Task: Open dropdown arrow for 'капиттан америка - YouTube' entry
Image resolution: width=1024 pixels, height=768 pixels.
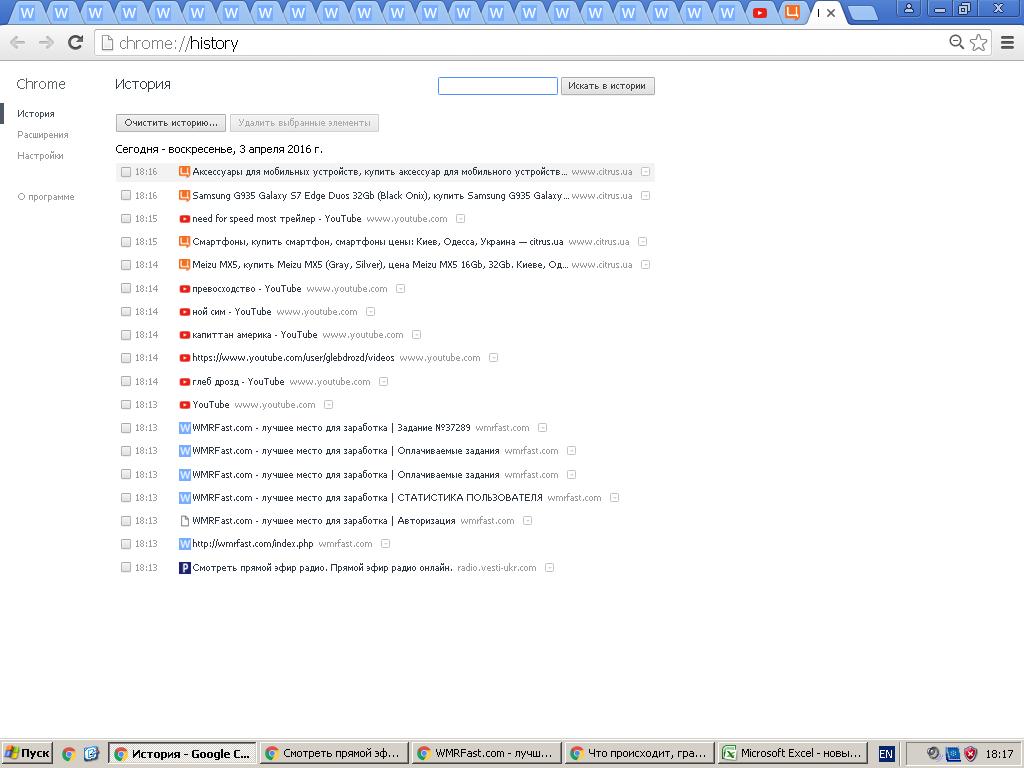Action: [417, 334]
